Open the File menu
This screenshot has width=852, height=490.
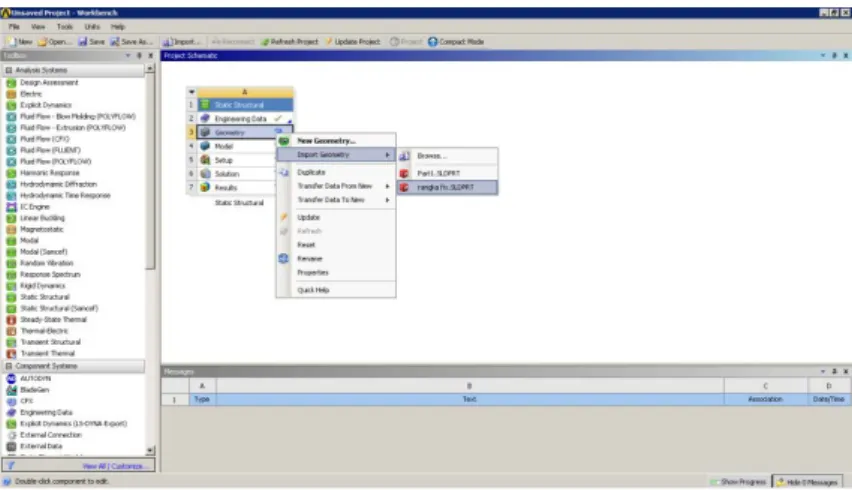coord(14,27)
